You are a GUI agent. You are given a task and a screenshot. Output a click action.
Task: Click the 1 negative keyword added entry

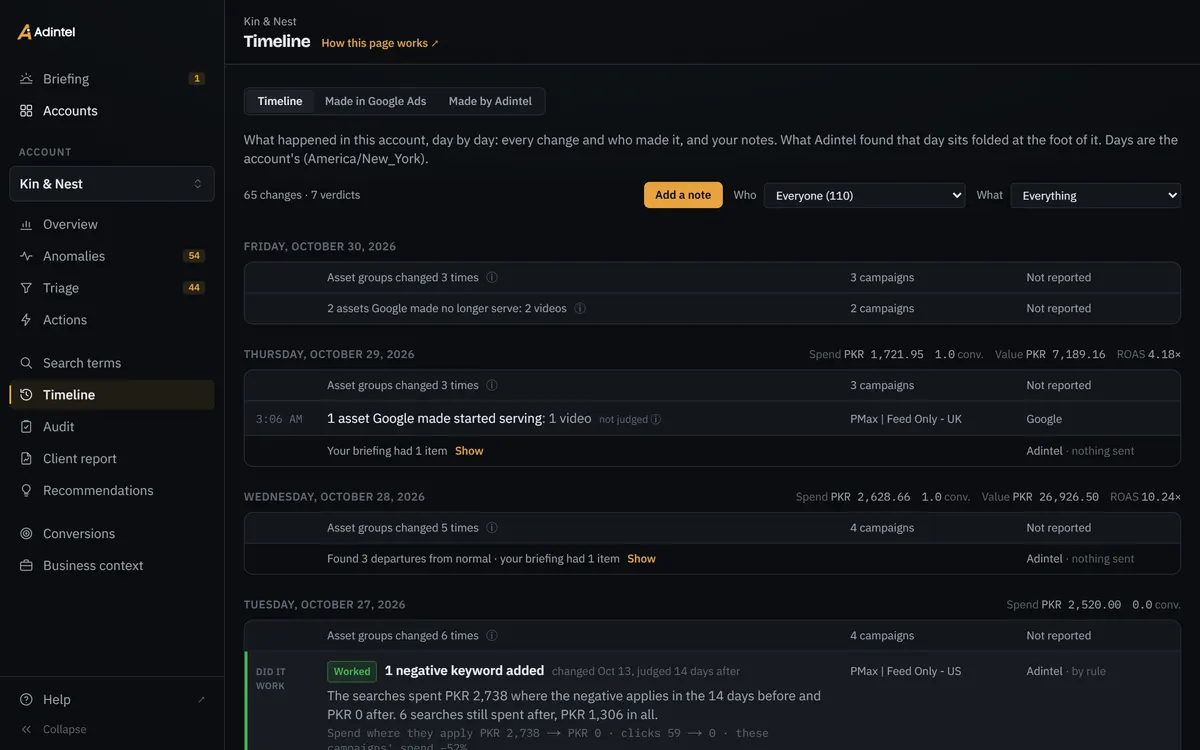point(464,671)
